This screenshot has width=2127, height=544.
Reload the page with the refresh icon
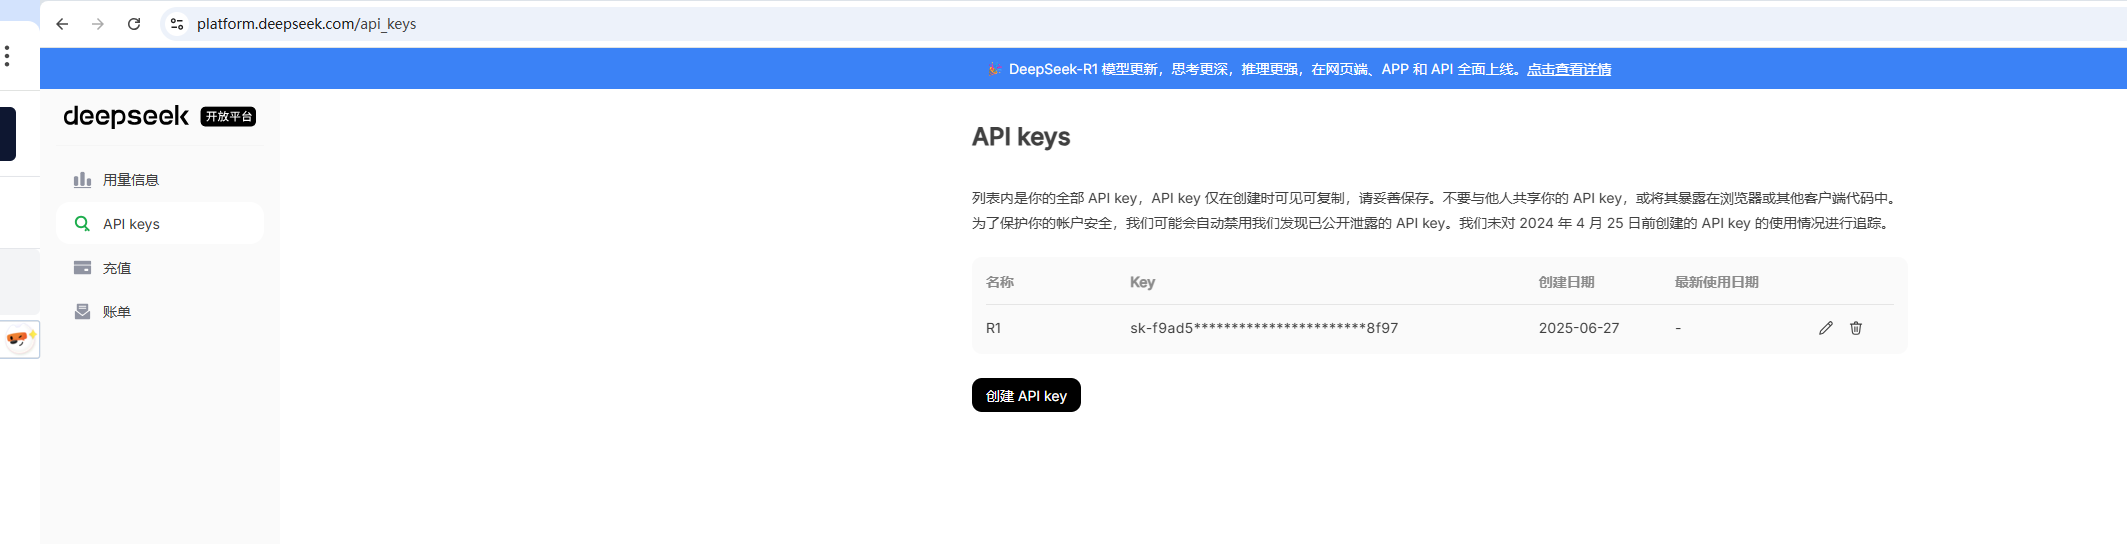pos(134,24)
